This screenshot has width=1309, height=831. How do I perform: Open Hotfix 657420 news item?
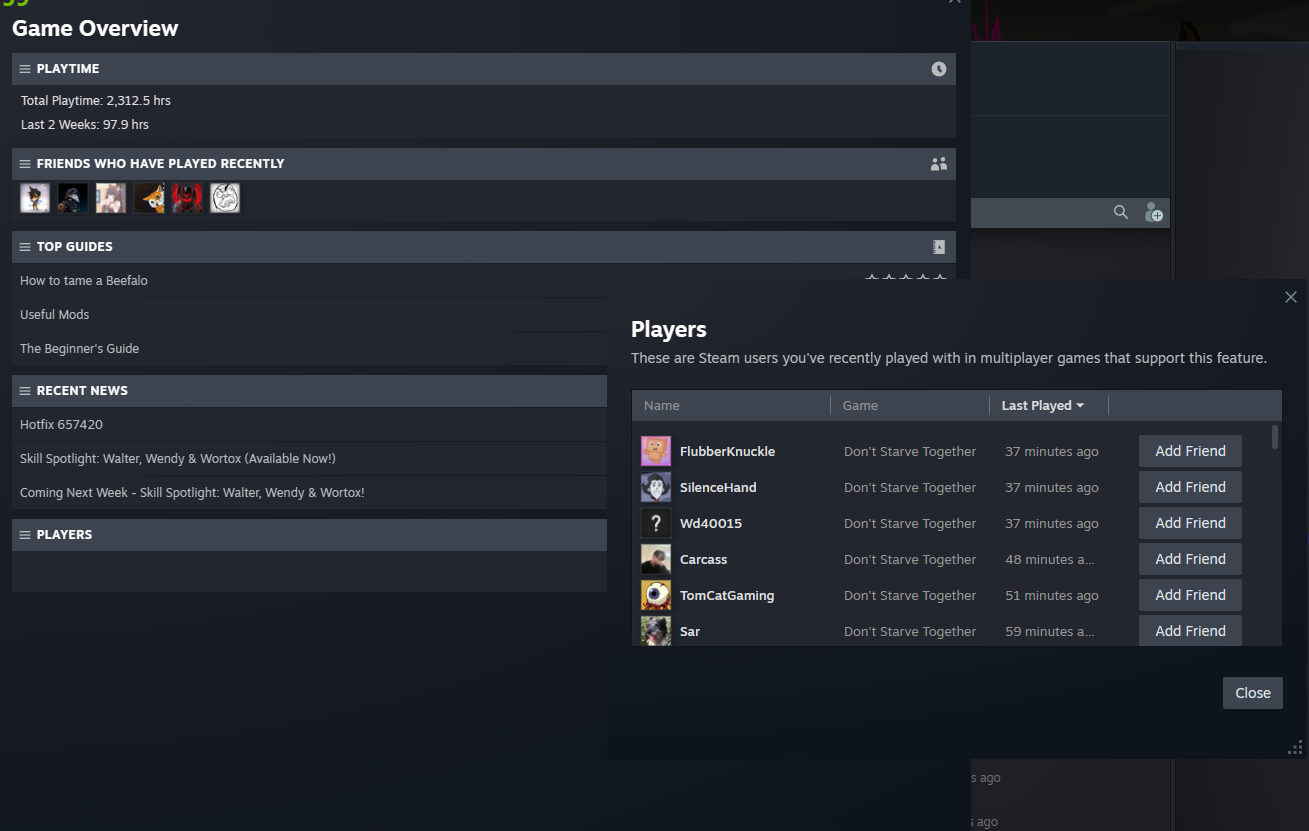coord(62,425)
